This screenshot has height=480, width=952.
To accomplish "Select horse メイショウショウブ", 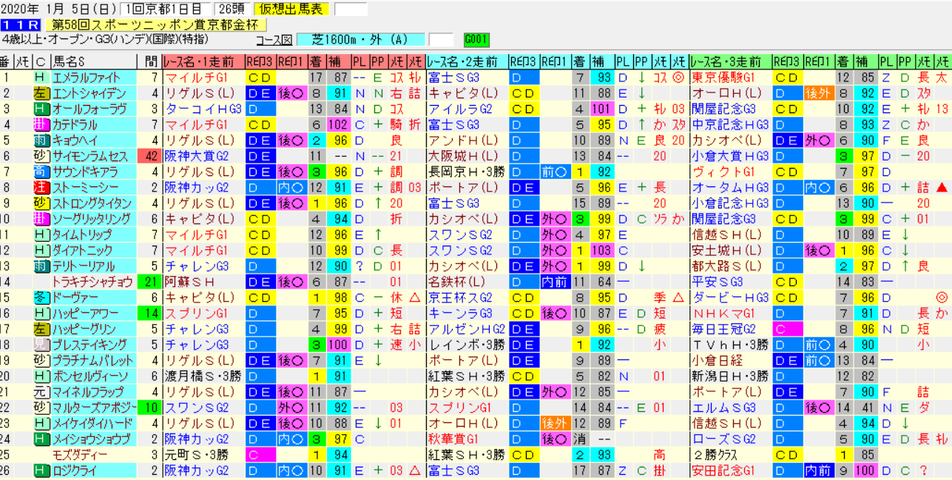I will click(x=93, y=439).
